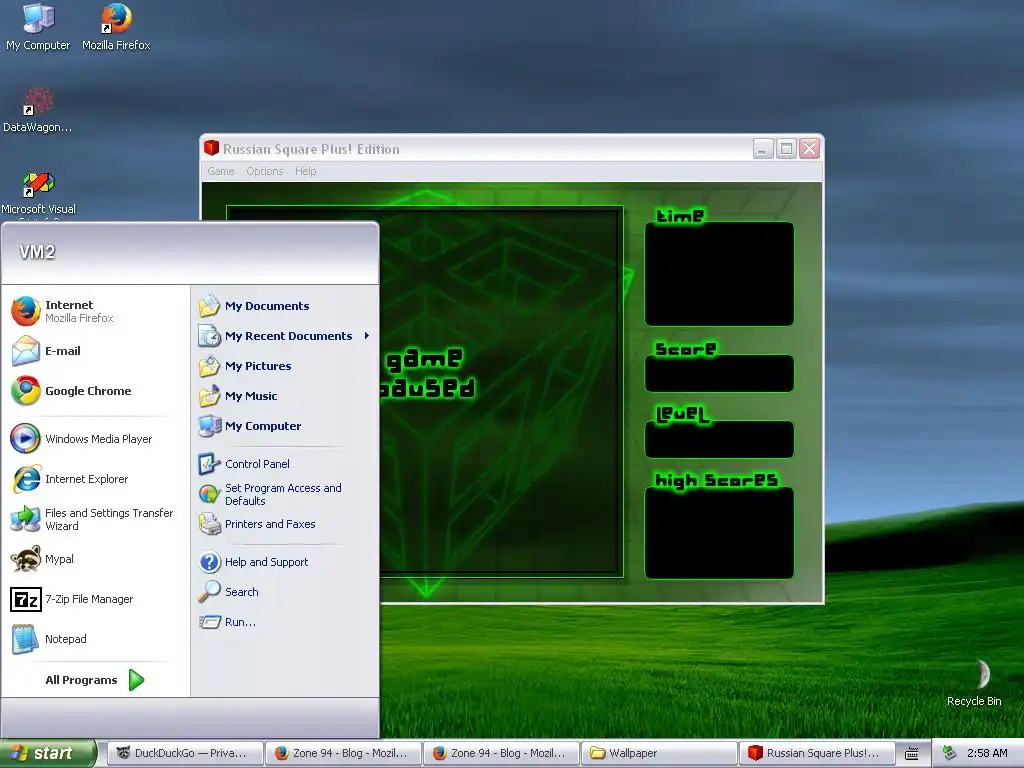Open Control Panel
The width and height of the screenshot is (1024, 768).
click(285, 464)
